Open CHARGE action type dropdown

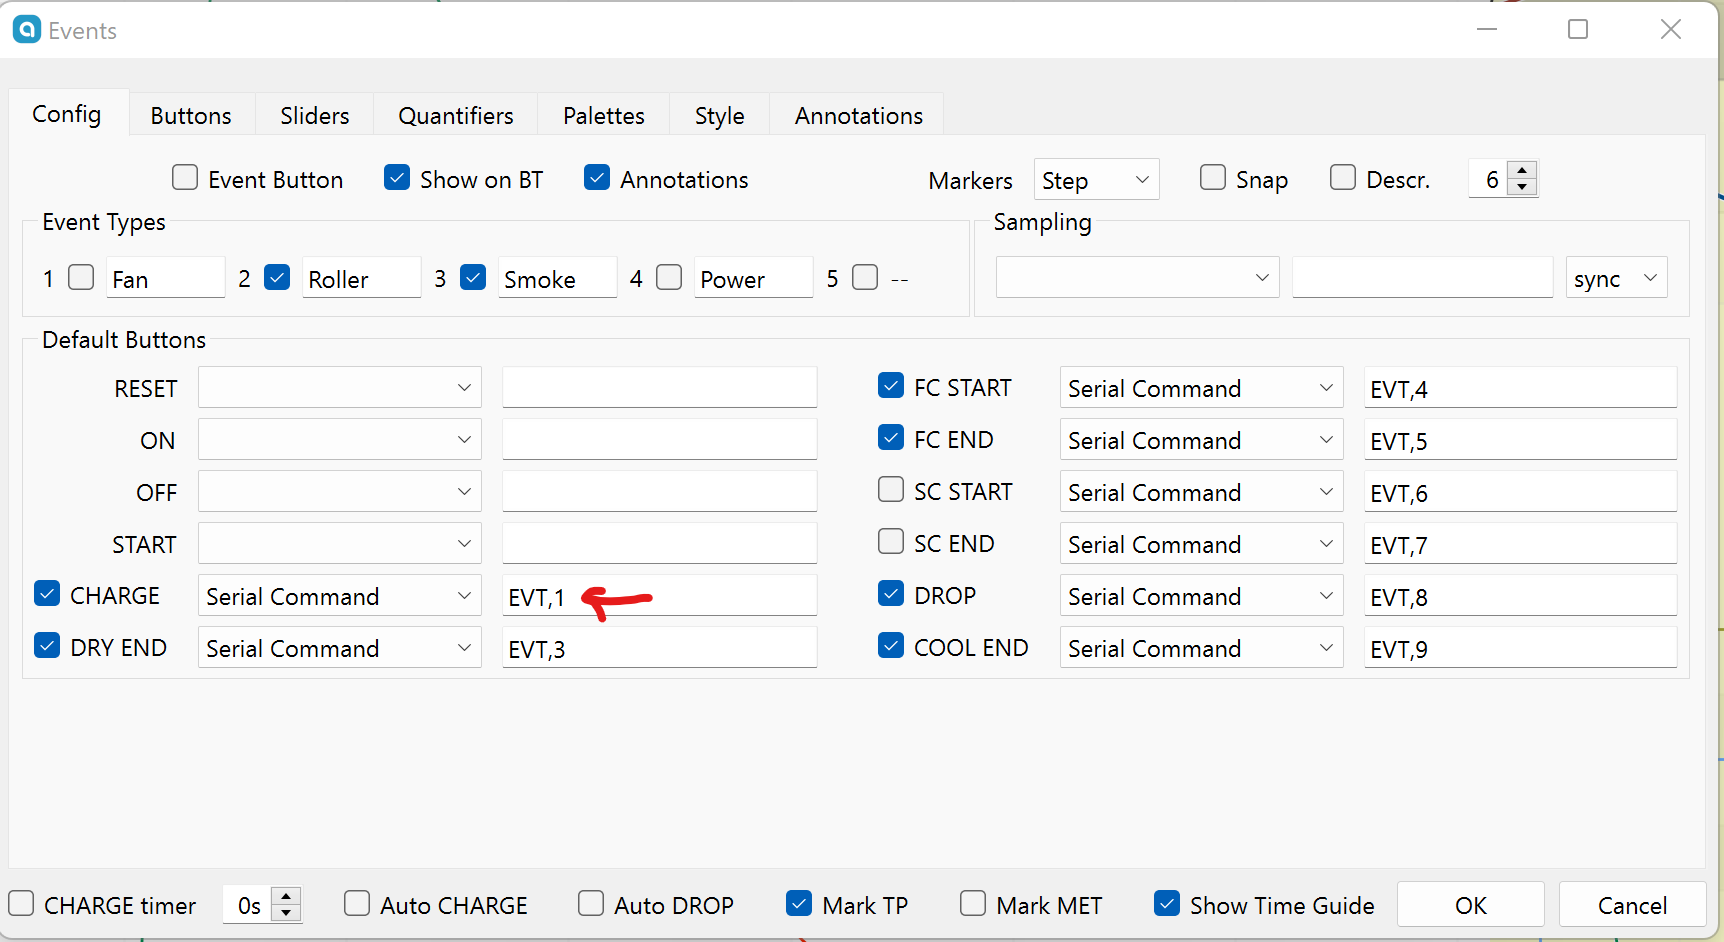click(339, 596)
